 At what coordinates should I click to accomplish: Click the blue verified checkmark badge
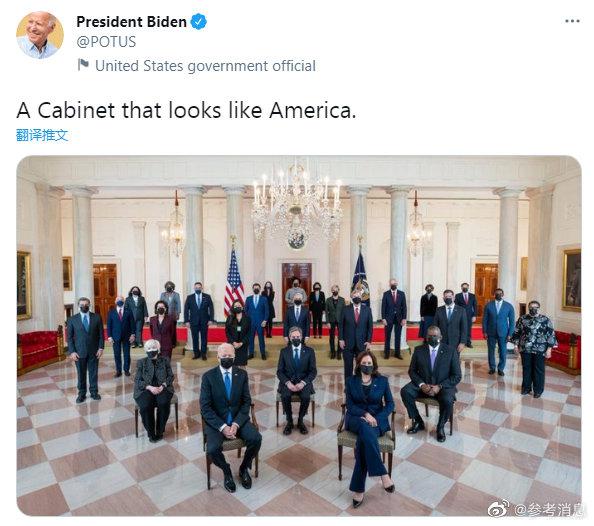[199, 22]
